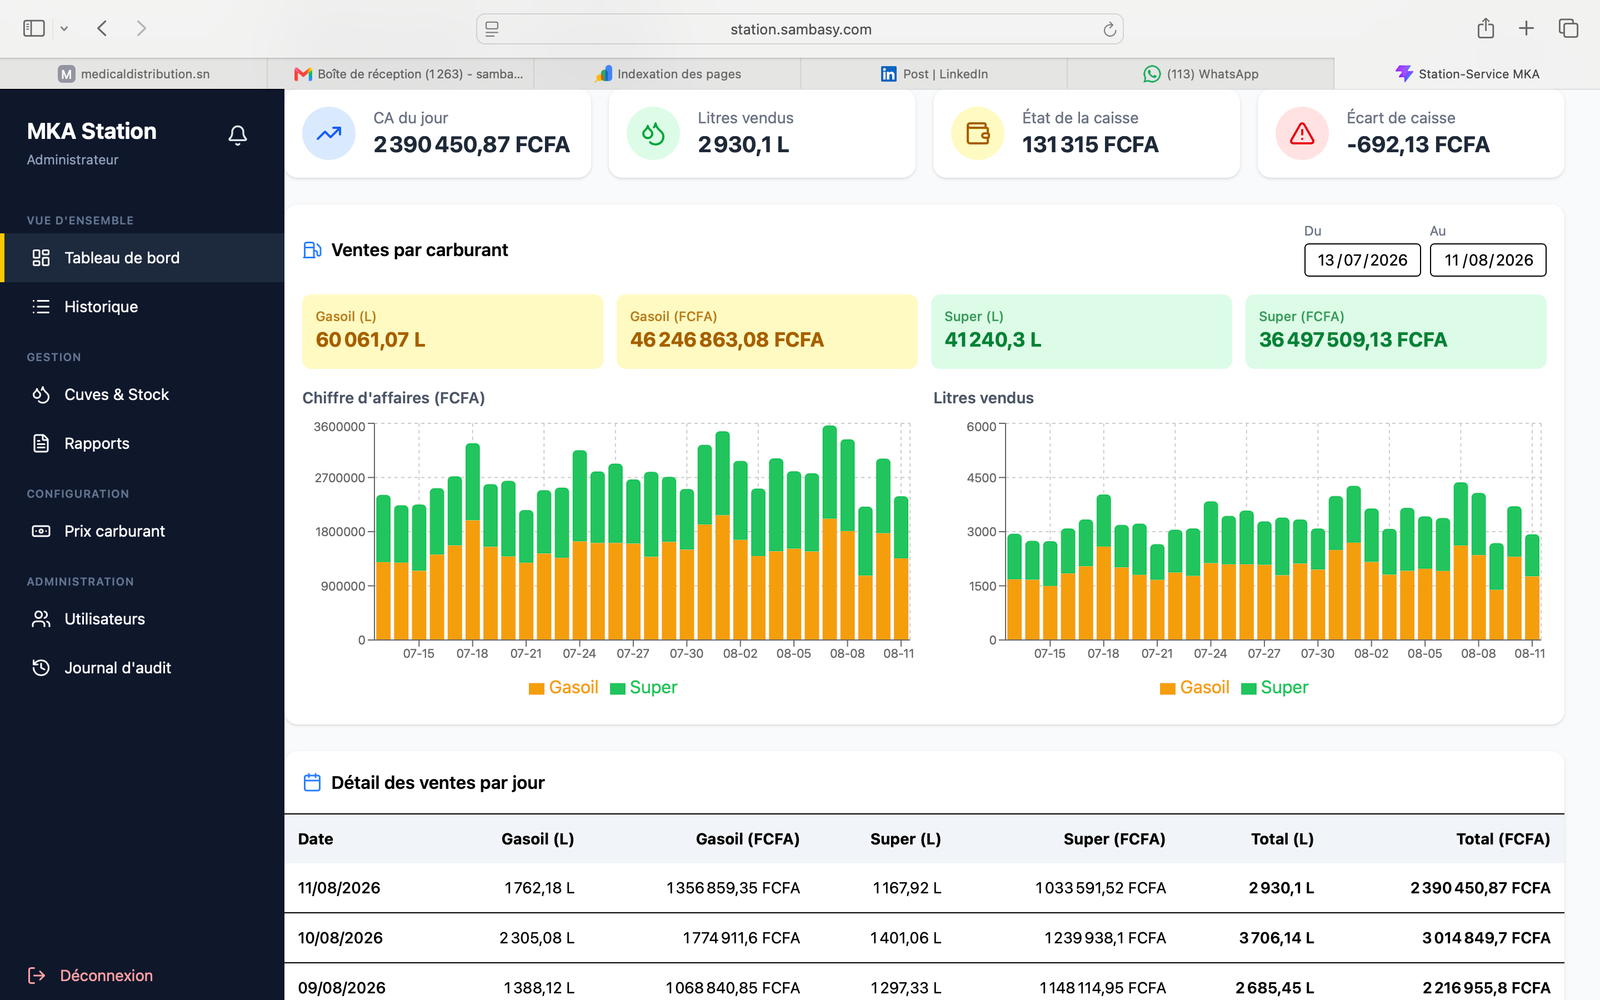
Task: Go forward with the Safari forward arrow
Action: pyautogui.click(x=141, y=29)
